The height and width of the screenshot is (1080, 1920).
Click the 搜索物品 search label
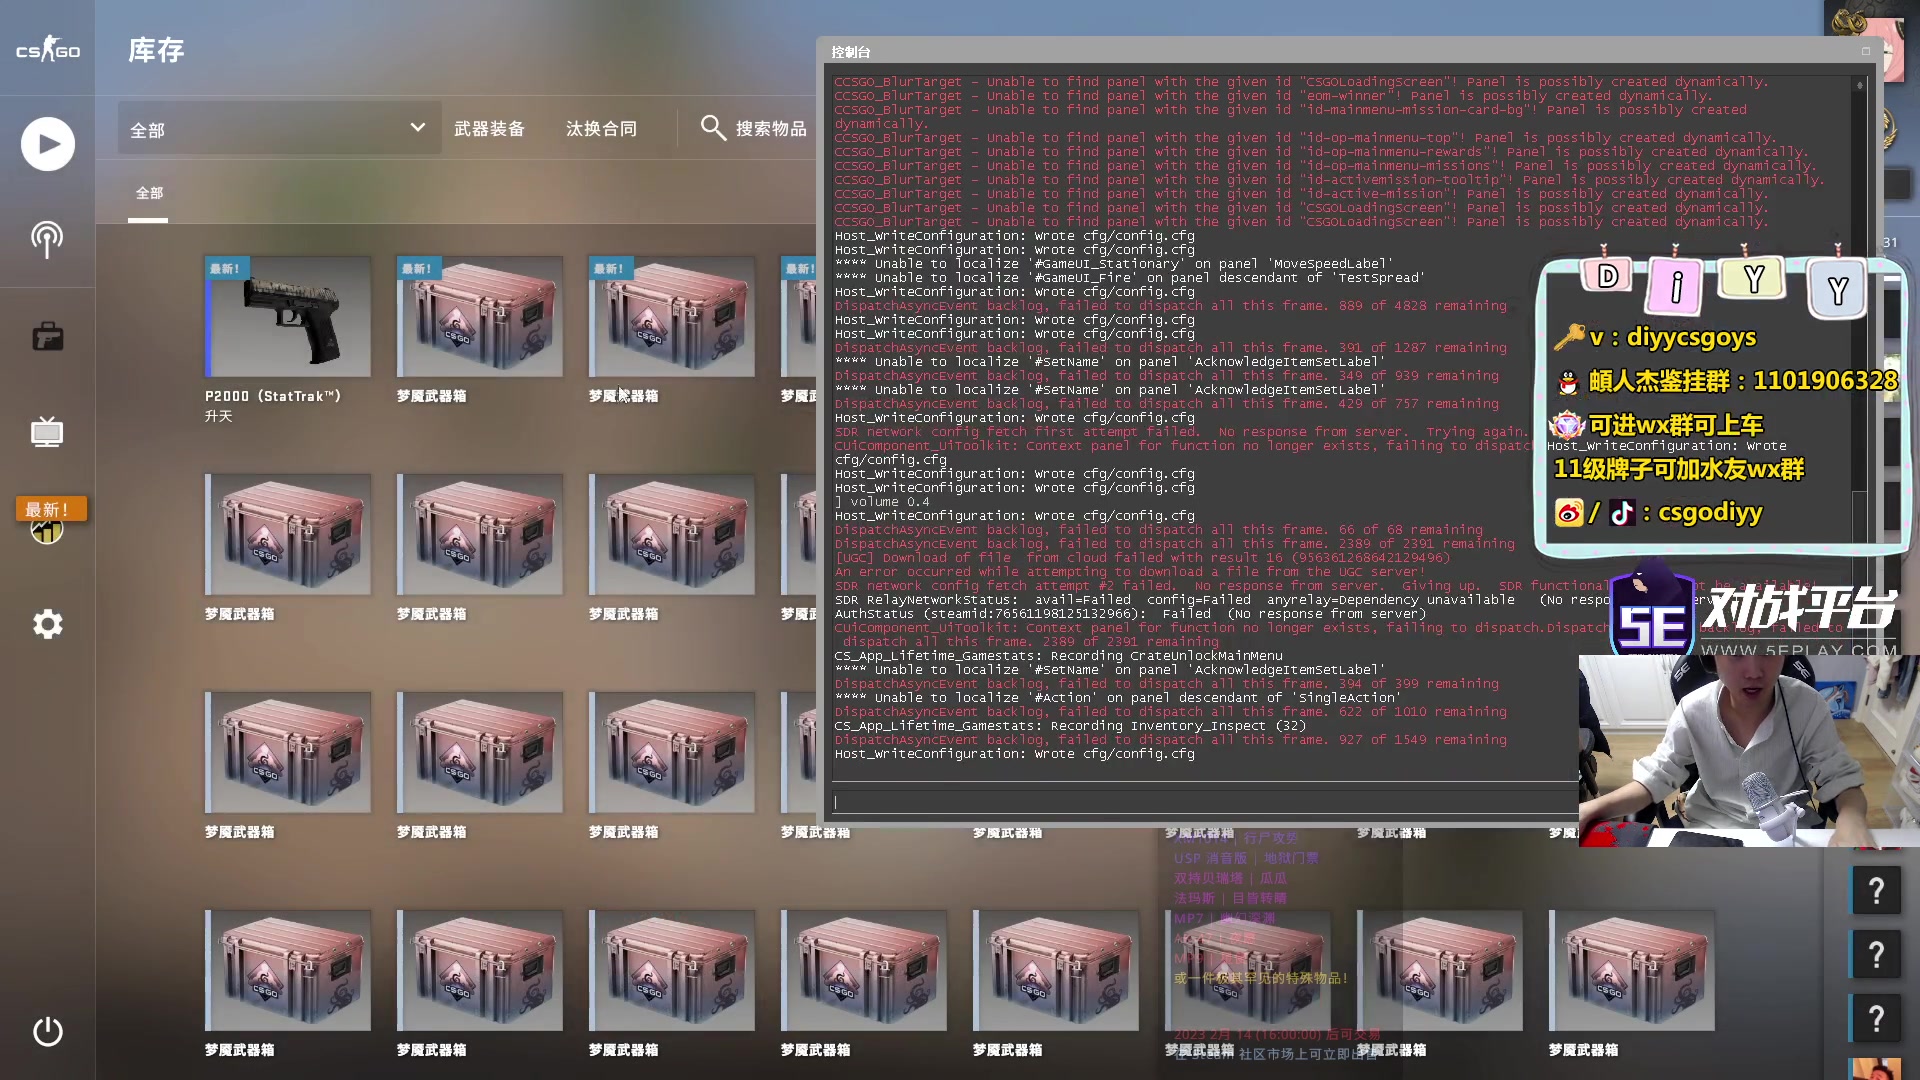771,129
